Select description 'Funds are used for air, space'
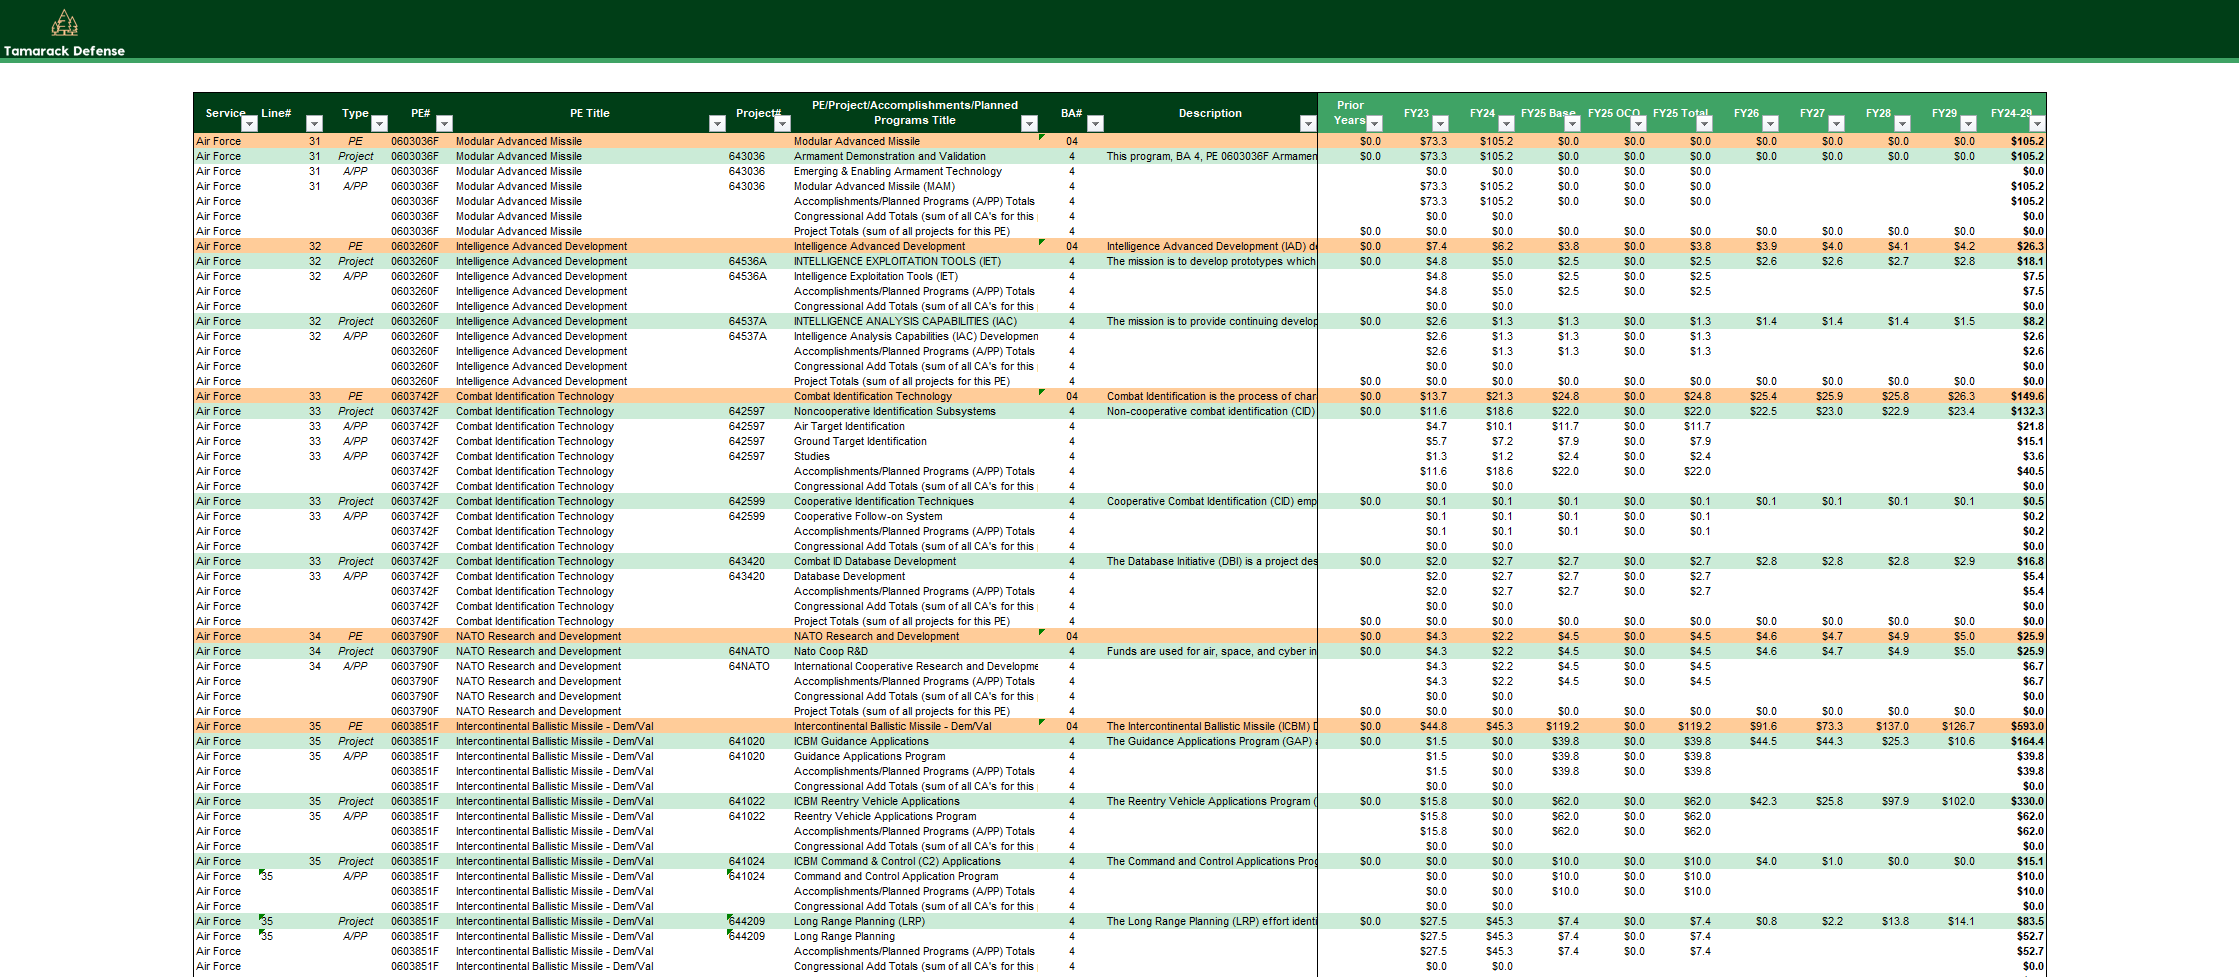Viewport: 2239px width, 977px height. click(x=1211, y=651)
